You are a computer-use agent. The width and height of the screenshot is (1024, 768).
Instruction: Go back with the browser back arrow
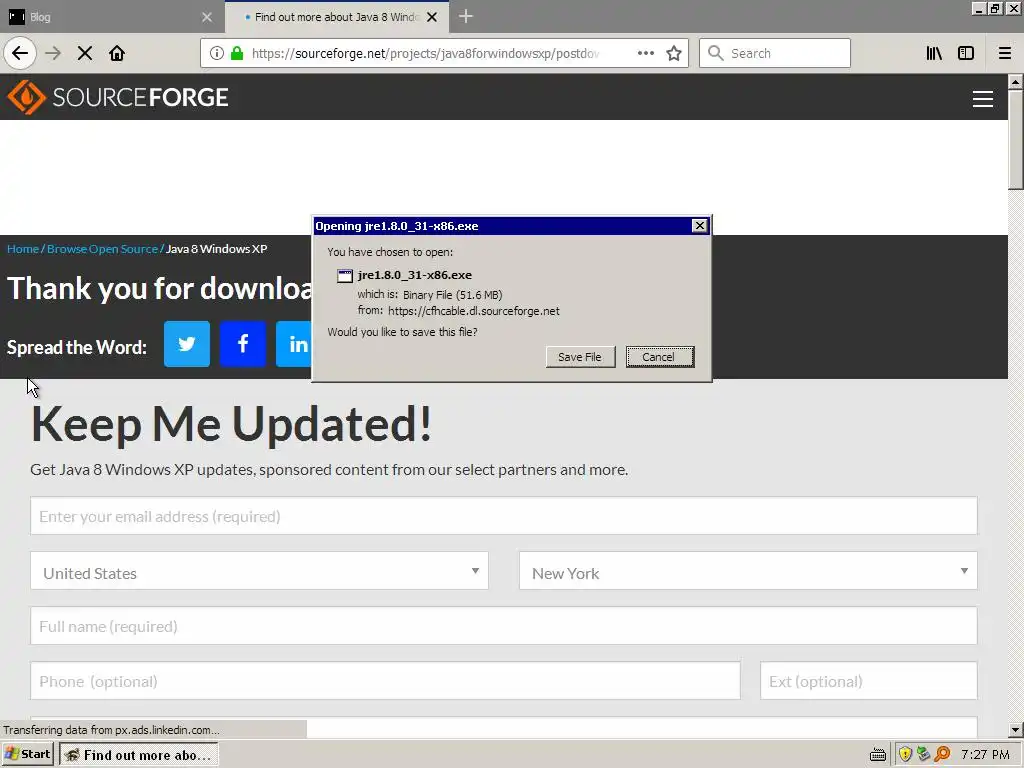click(x=20, y=53)
